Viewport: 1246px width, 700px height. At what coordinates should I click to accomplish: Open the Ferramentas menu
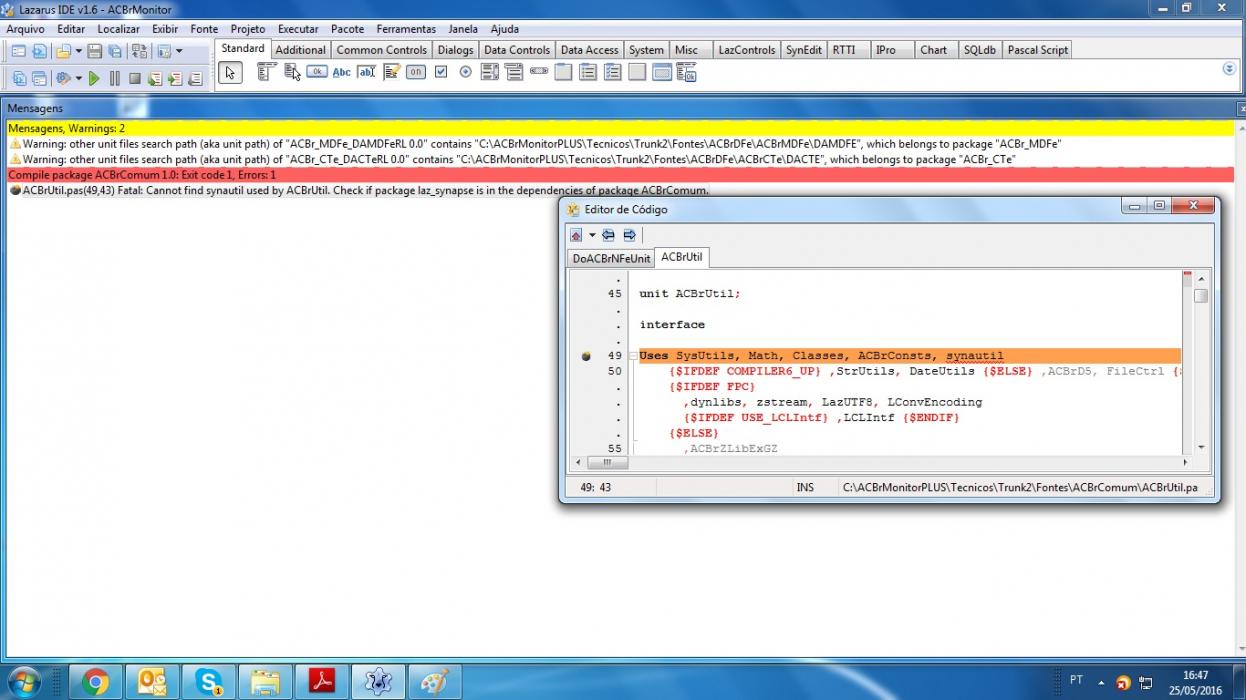point(406,29)
